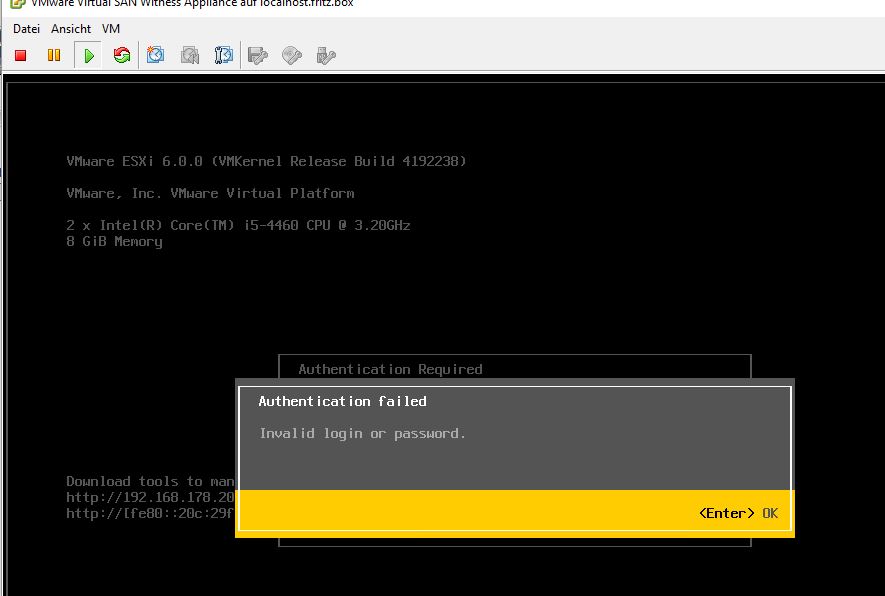
Task: Open the VM menu
Action: tap(111, 29)
